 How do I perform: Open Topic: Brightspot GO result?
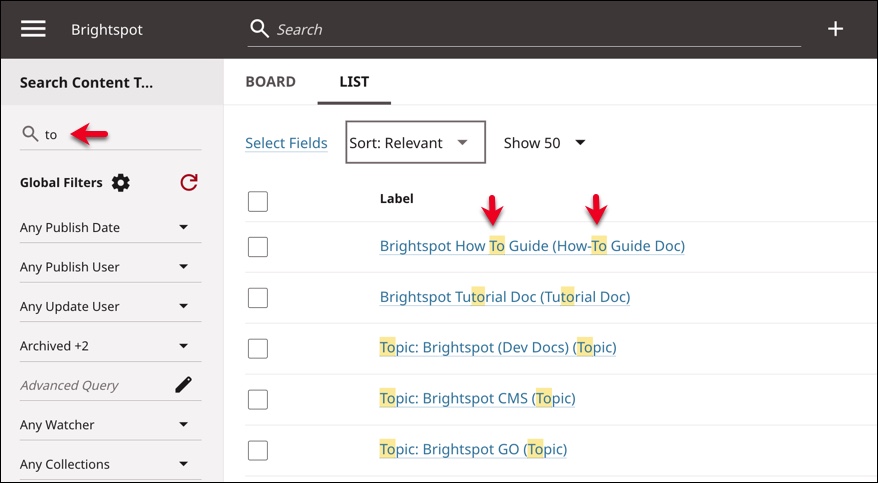pyautogui.click(x=473, y=449)
